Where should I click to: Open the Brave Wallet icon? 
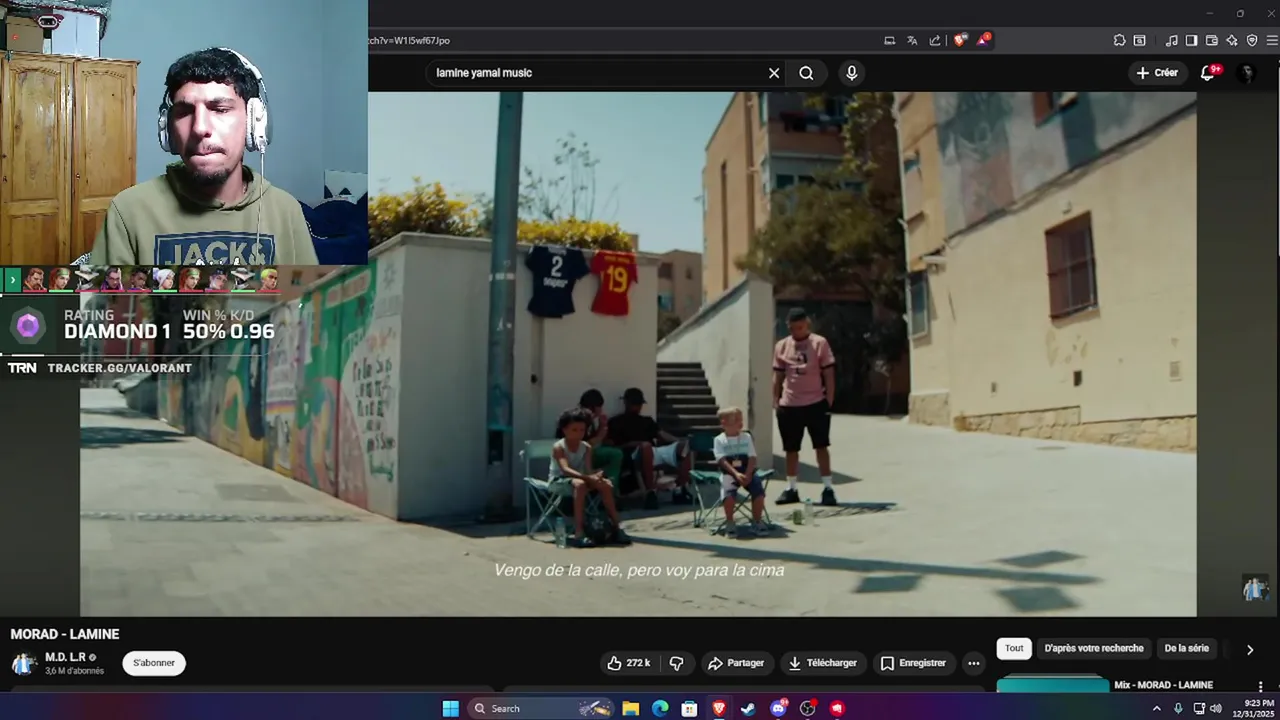[x=1211, y=41]
